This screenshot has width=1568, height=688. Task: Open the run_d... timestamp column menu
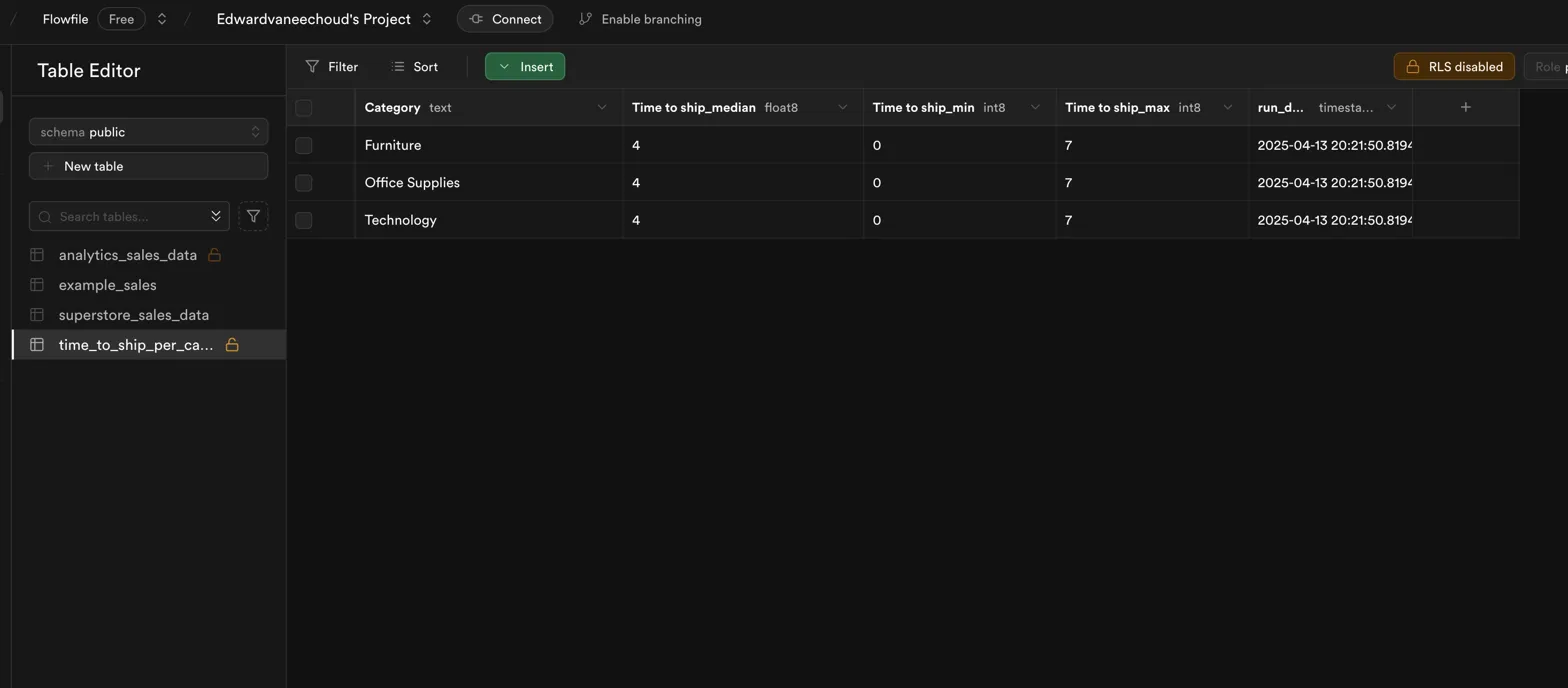[1391, 107]
